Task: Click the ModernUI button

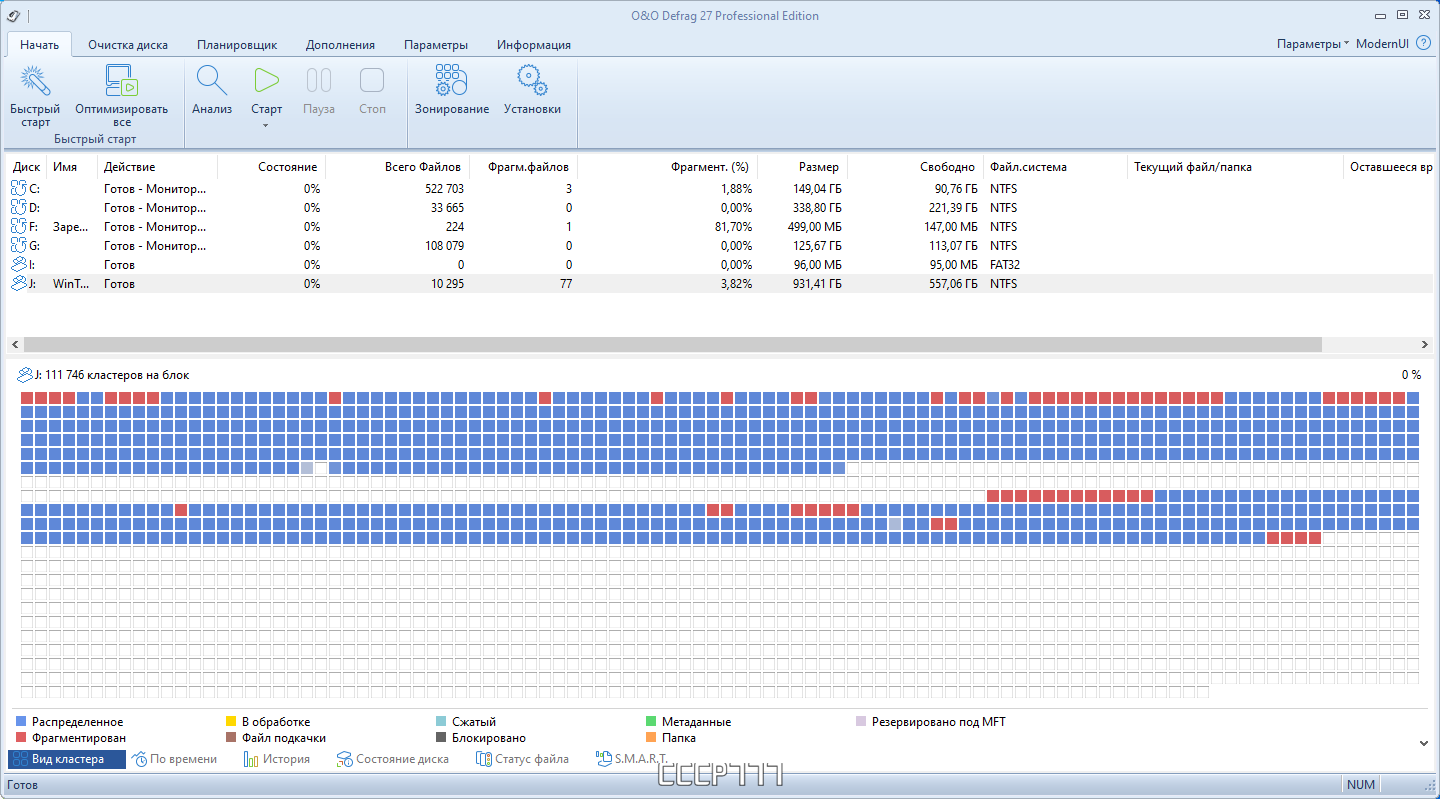Action: pyautogui.click(x=1382, y=43)
